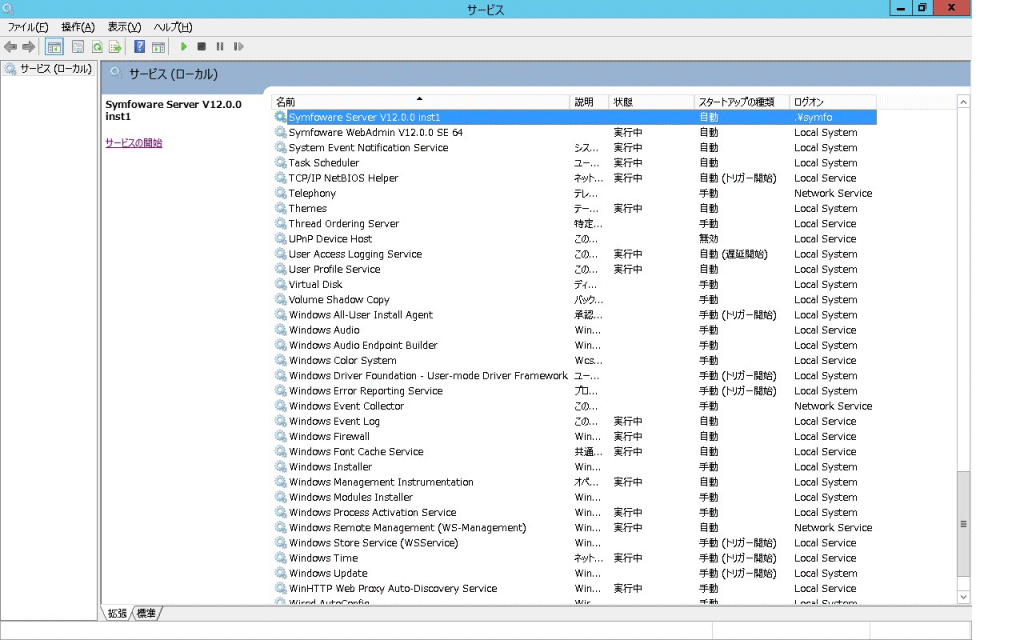1024x640 pixels.
Task: Click the gear icon beside Windows Installer
Action: click(281, 466)
